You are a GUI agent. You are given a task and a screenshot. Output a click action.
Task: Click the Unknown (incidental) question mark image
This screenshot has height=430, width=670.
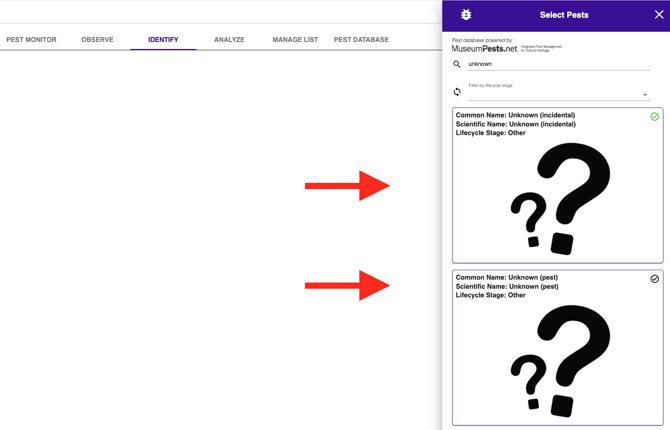click(x=559, y=198)
